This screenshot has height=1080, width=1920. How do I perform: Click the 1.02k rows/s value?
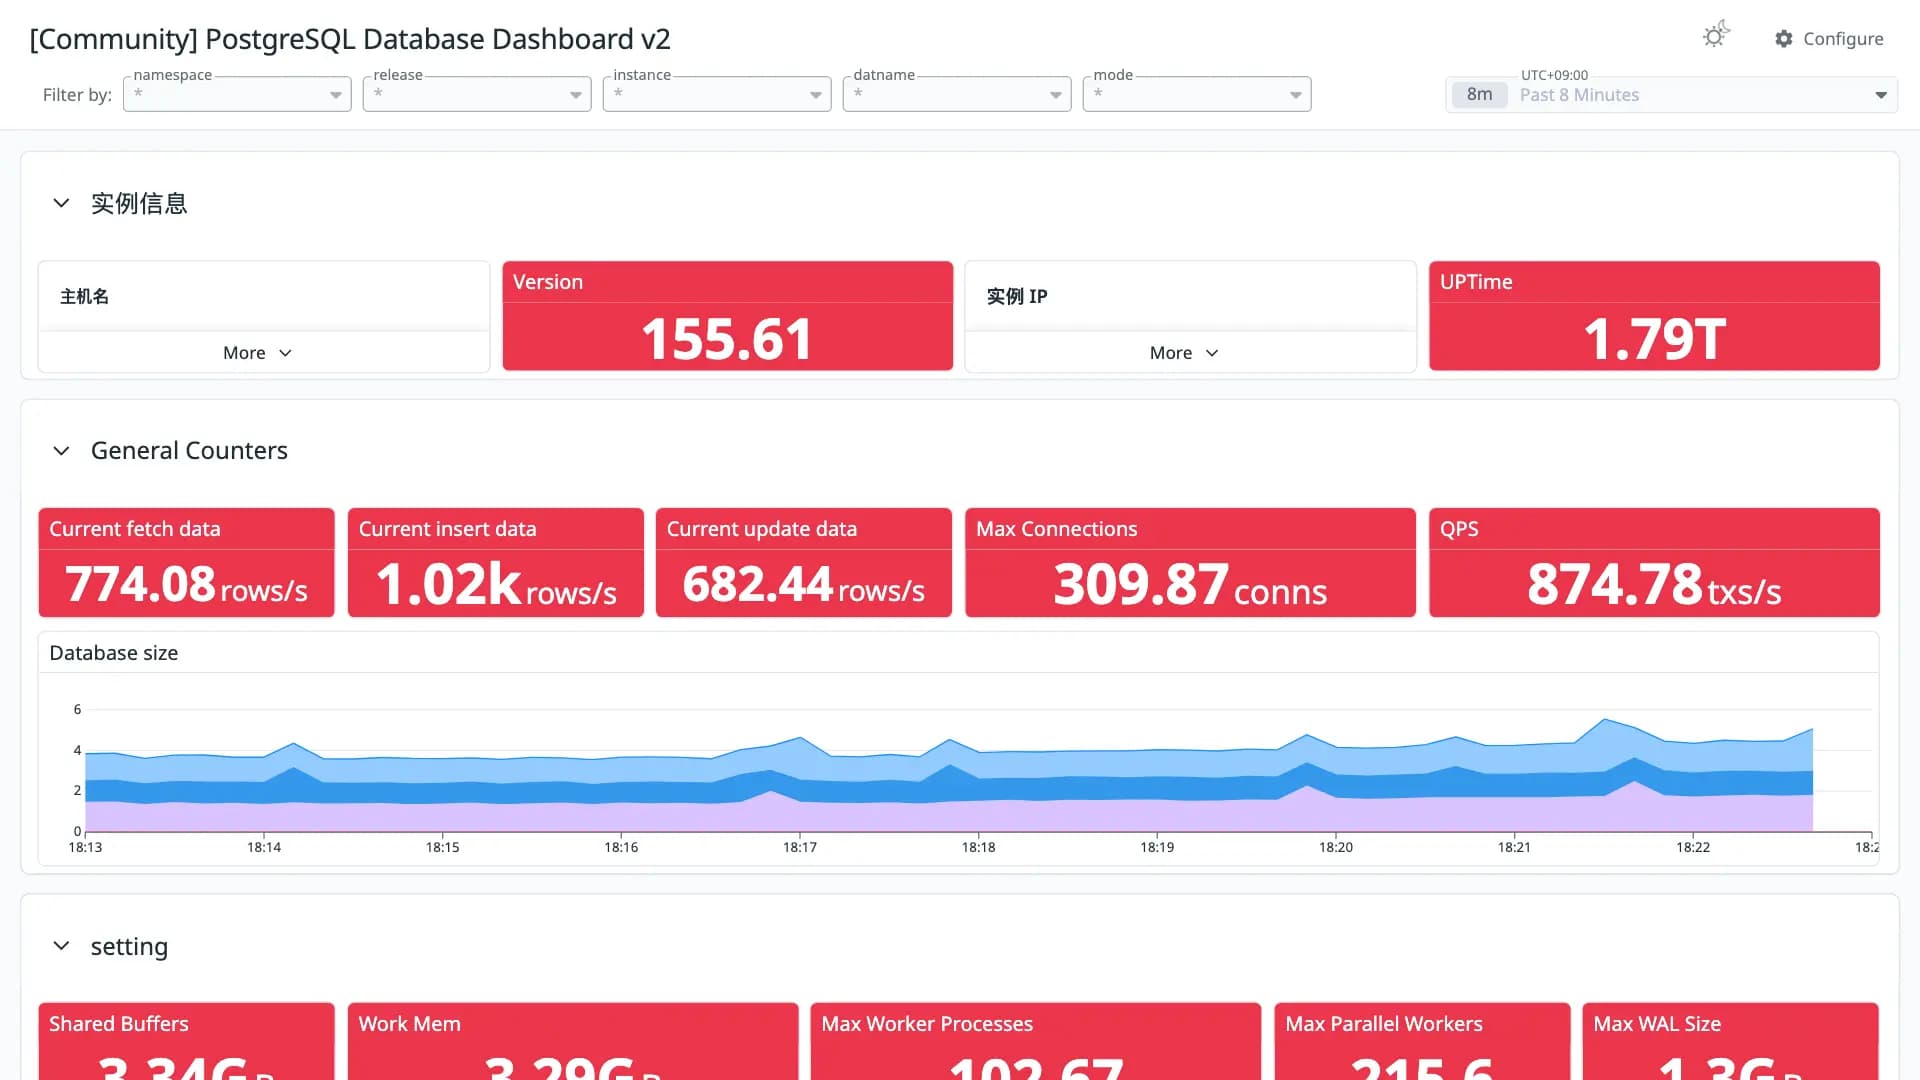point(496,584)
